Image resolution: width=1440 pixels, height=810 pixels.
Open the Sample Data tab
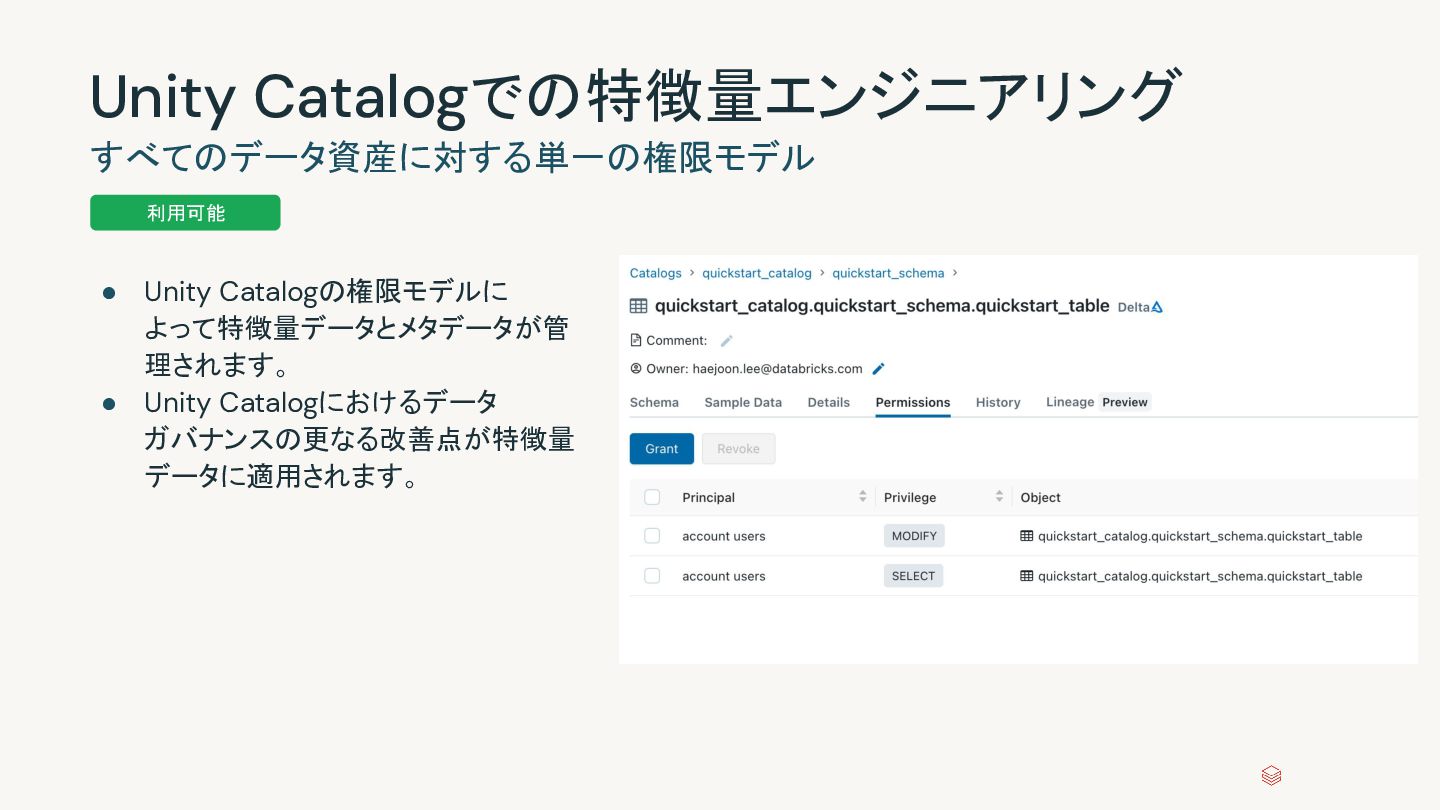click(743, 402)
